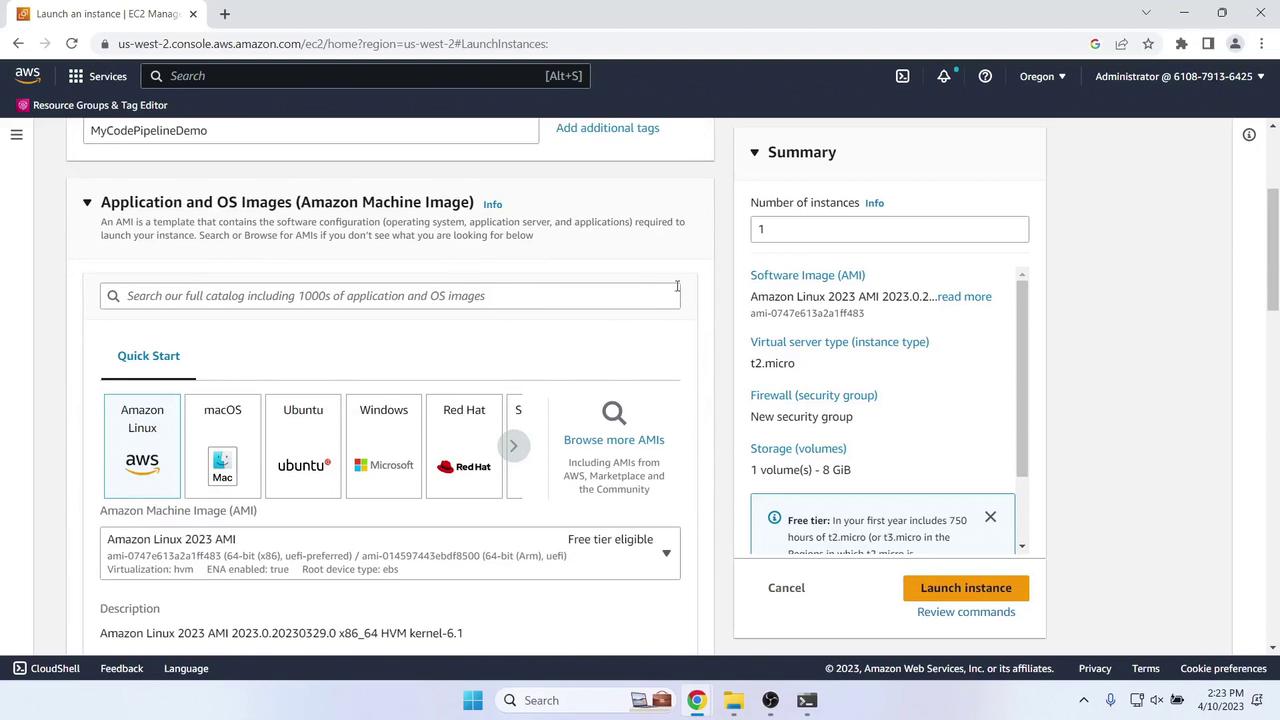Screen dimensions: 1280x720
Task: Open the notifications bell
Action: coord(944,76)
